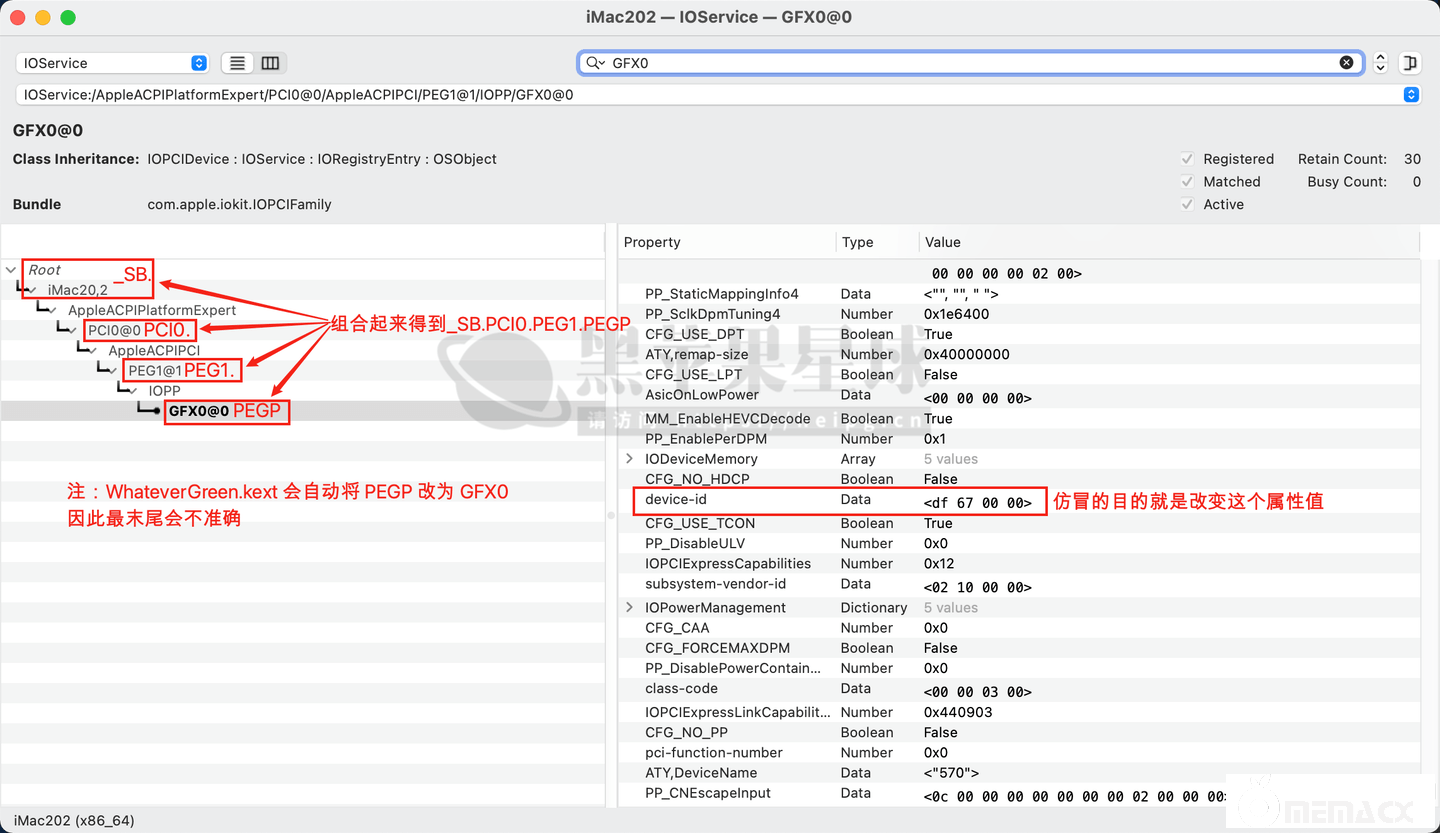Expand the IODeviceMemory array row

tap(629, 459)
